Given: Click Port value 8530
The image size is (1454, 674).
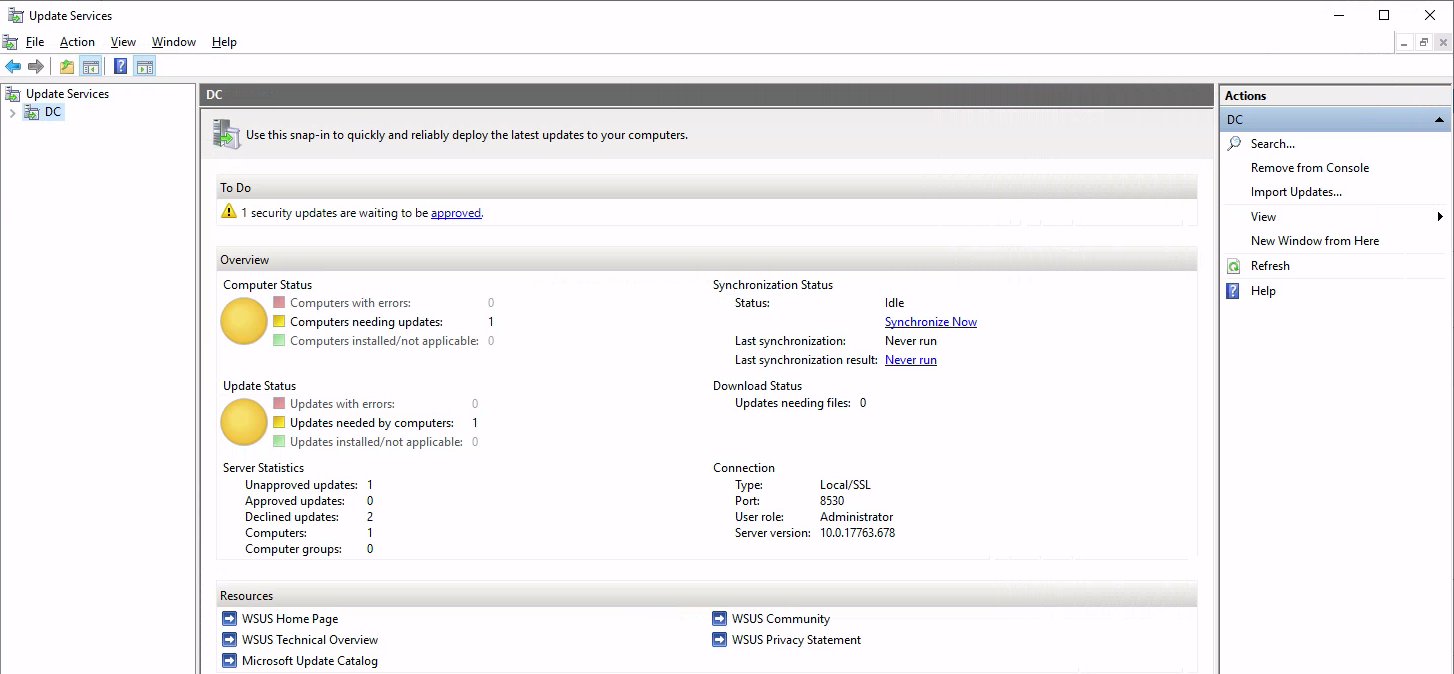Looking at the screenshot, I should point(832,501).
